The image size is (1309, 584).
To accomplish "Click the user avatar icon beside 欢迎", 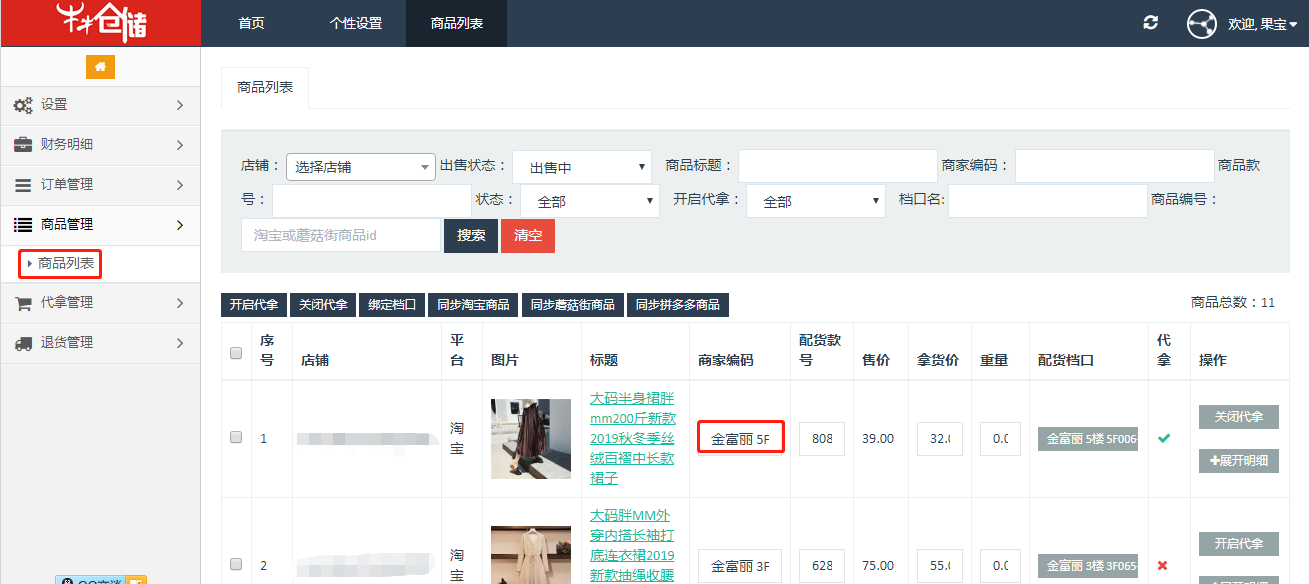I will 1201,23.
